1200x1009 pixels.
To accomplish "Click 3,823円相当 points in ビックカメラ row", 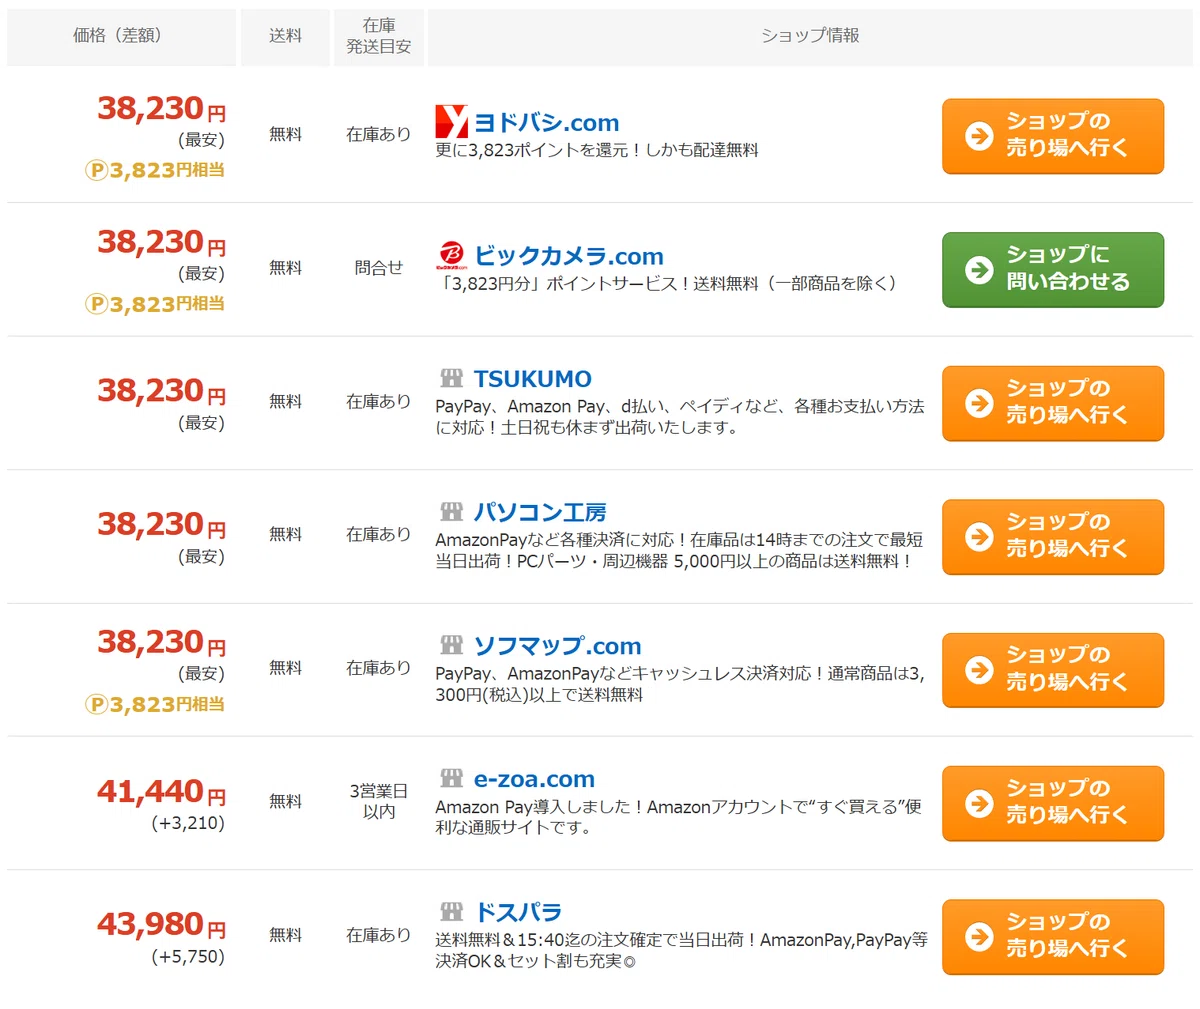I will (167, 304).
